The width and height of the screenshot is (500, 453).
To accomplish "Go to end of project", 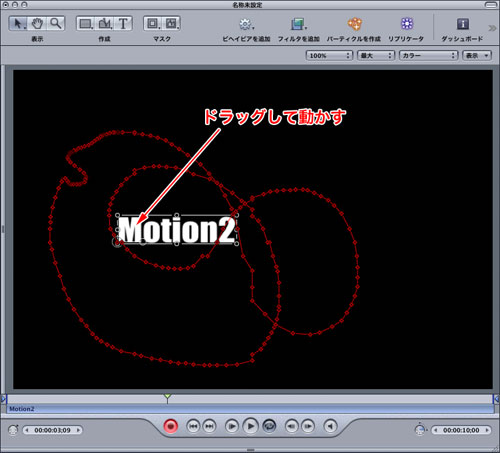I will pyautogui.click(x=209, y=426).
